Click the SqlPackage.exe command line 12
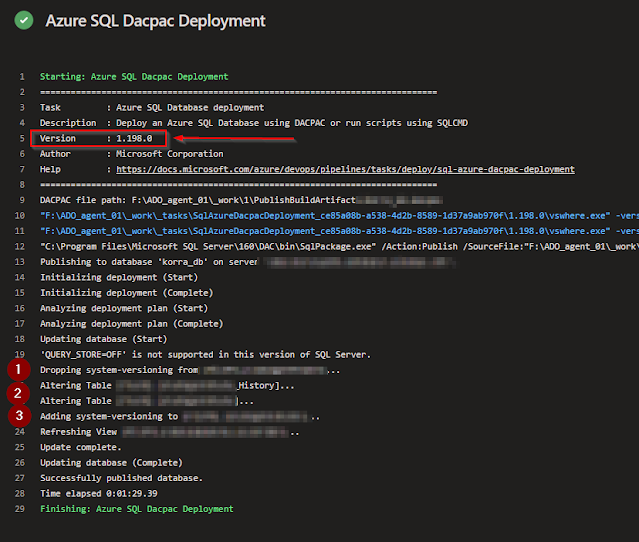 [x=339, y=247]
